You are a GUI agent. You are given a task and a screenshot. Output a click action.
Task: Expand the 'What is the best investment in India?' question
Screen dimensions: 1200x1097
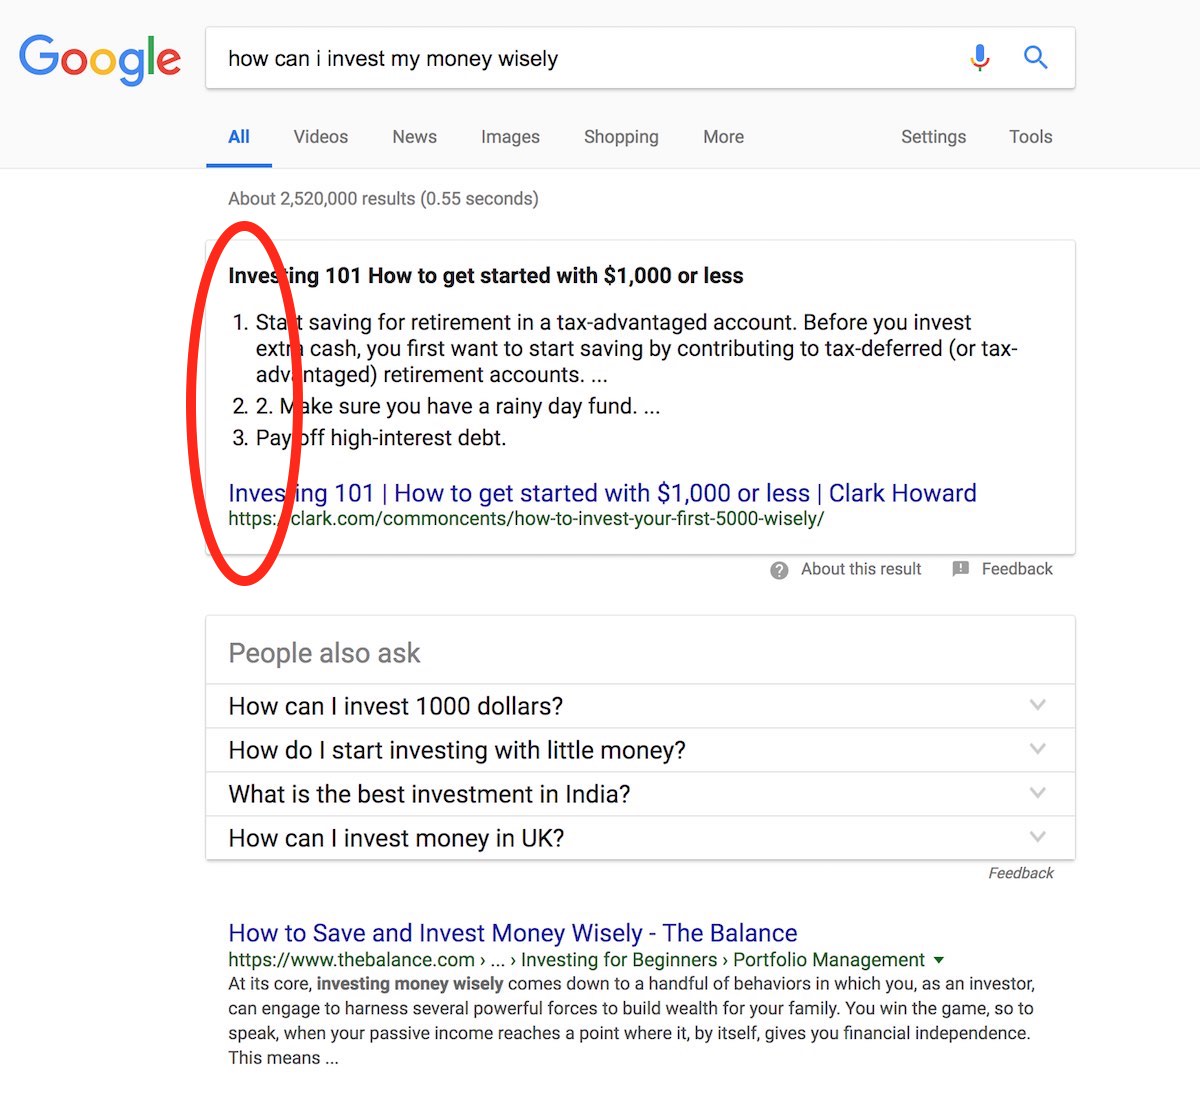coord(640,794)
